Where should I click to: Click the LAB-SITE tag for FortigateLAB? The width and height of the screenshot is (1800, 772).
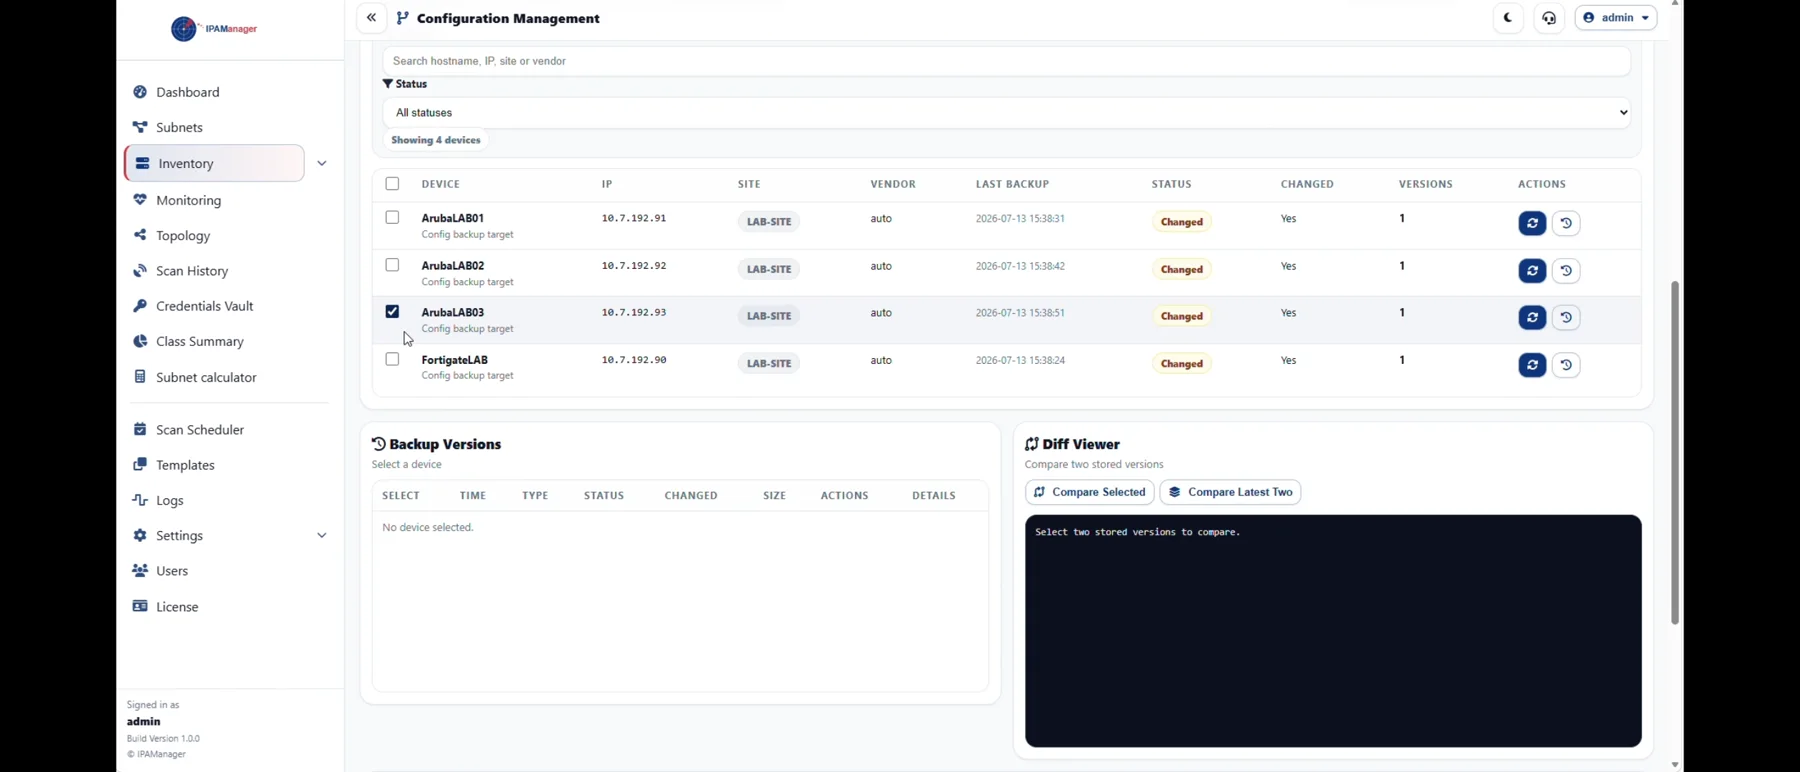[x=769, y=364]
